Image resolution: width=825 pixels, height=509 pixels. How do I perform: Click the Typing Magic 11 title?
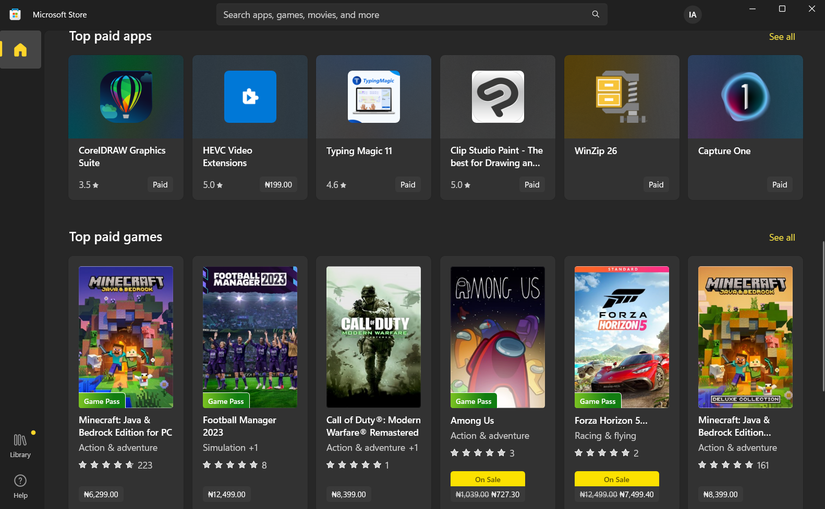359,151
